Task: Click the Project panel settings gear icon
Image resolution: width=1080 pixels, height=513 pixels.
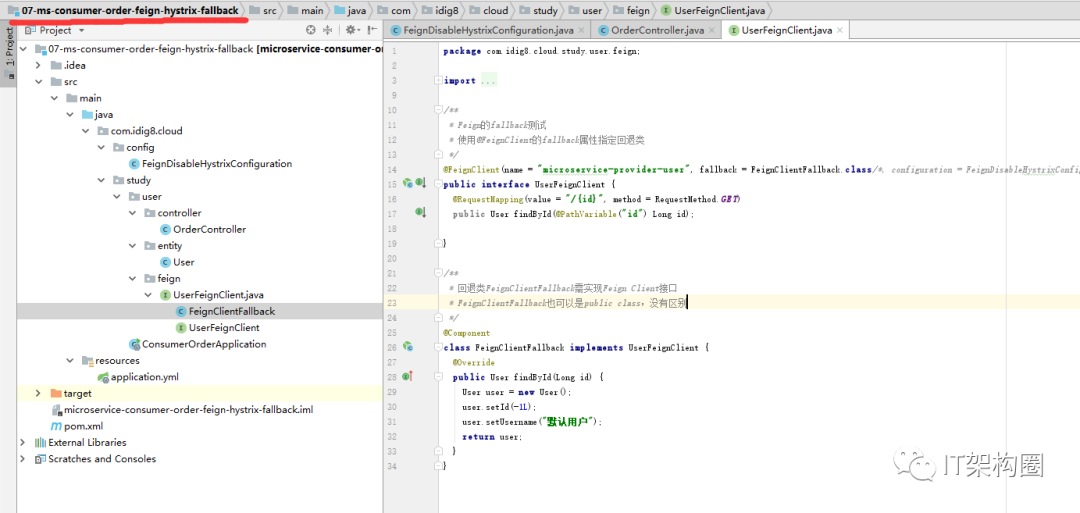Action: point(349,30)
